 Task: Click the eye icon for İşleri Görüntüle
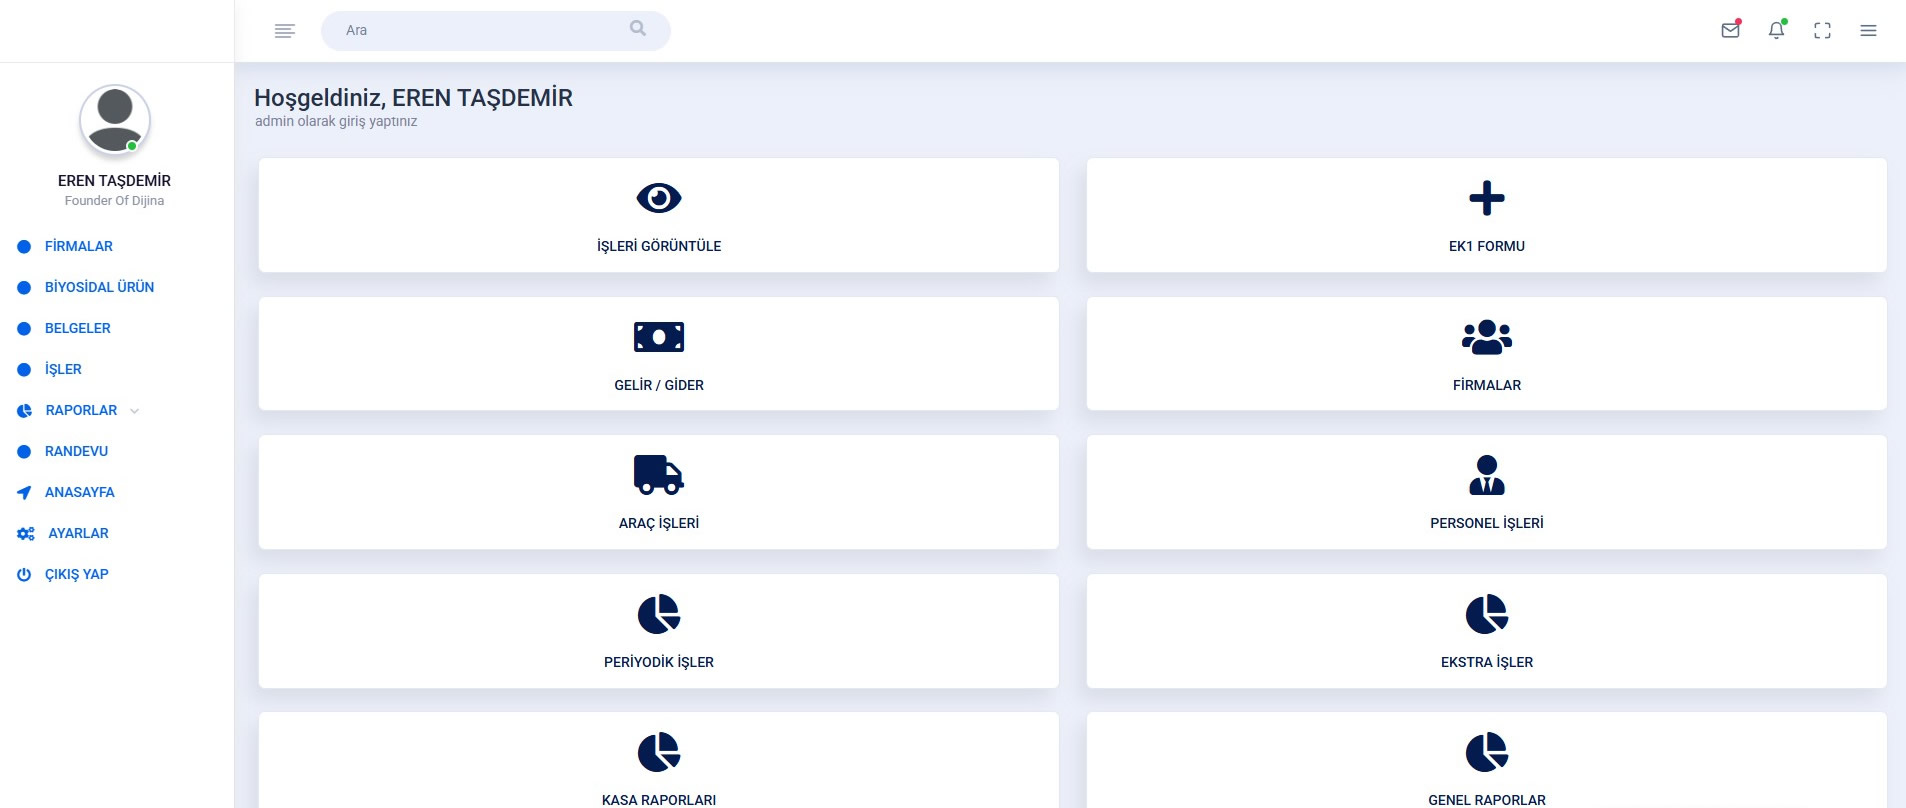click(659, 198)
